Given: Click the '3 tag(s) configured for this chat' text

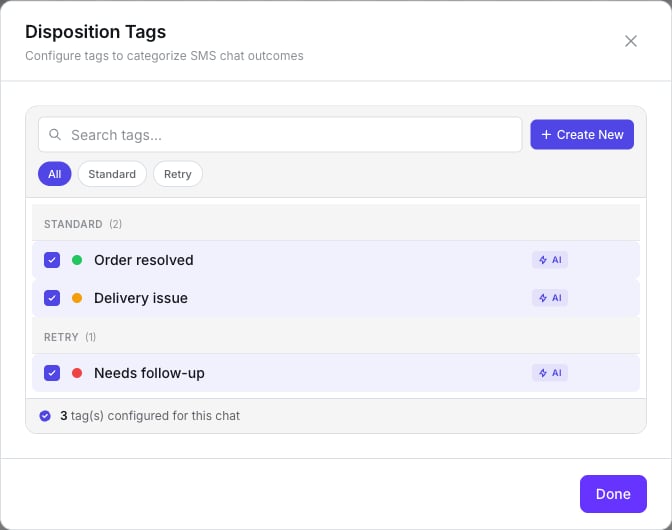Looking at the screenshot, I should (x=150, y=416).
